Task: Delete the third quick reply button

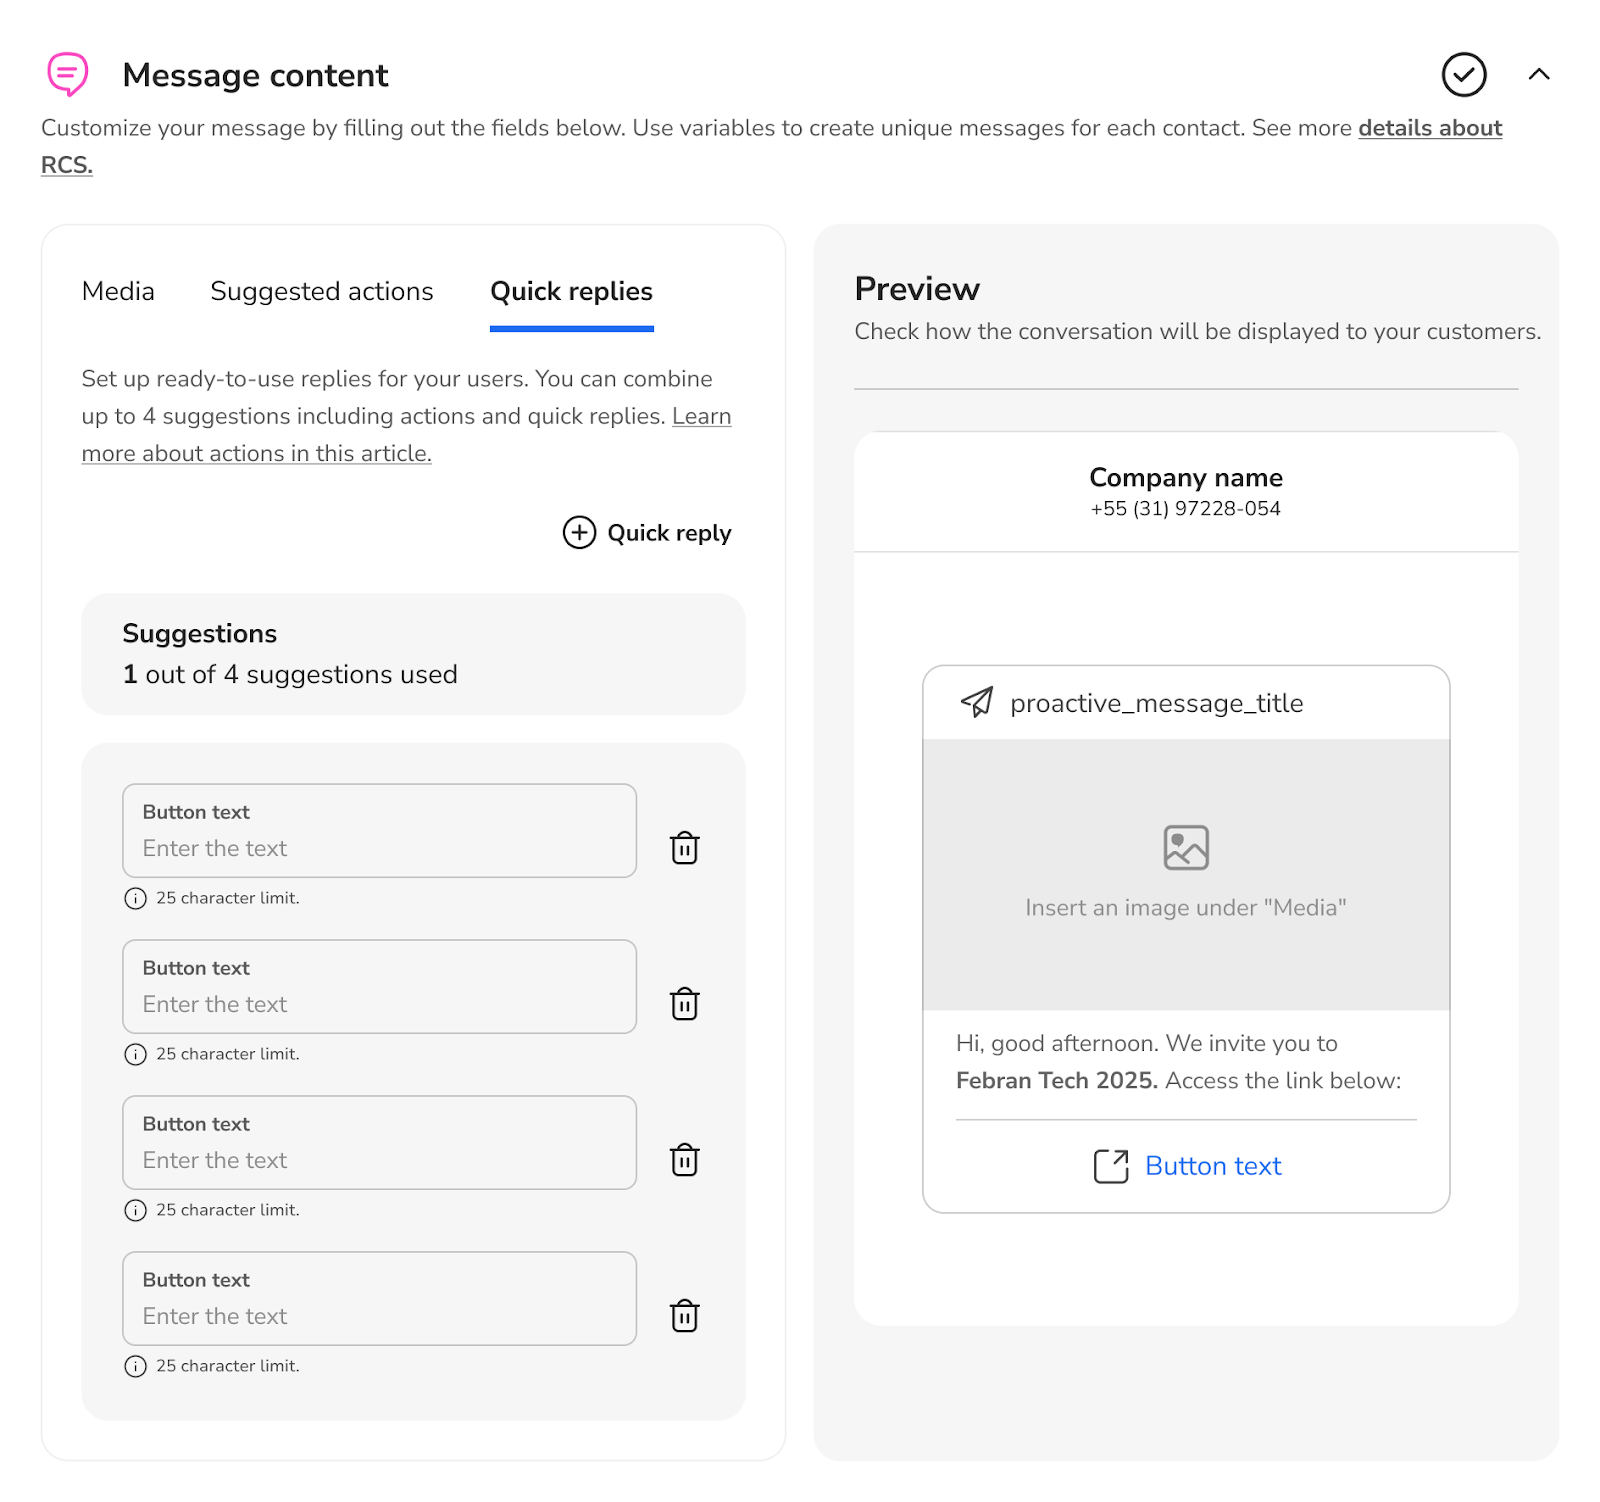Action: [684, 1160]
